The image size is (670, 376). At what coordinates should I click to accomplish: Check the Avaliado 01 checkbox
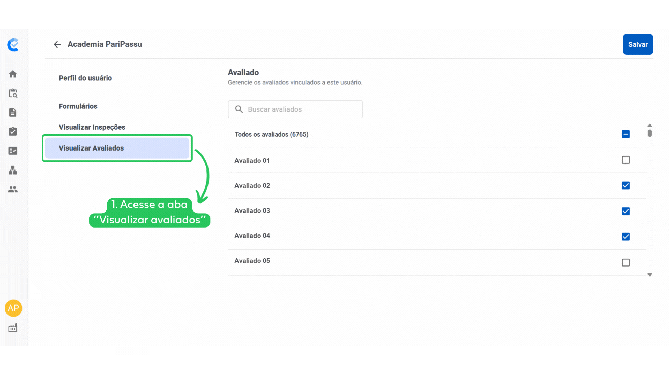click(x=626, y=160)
